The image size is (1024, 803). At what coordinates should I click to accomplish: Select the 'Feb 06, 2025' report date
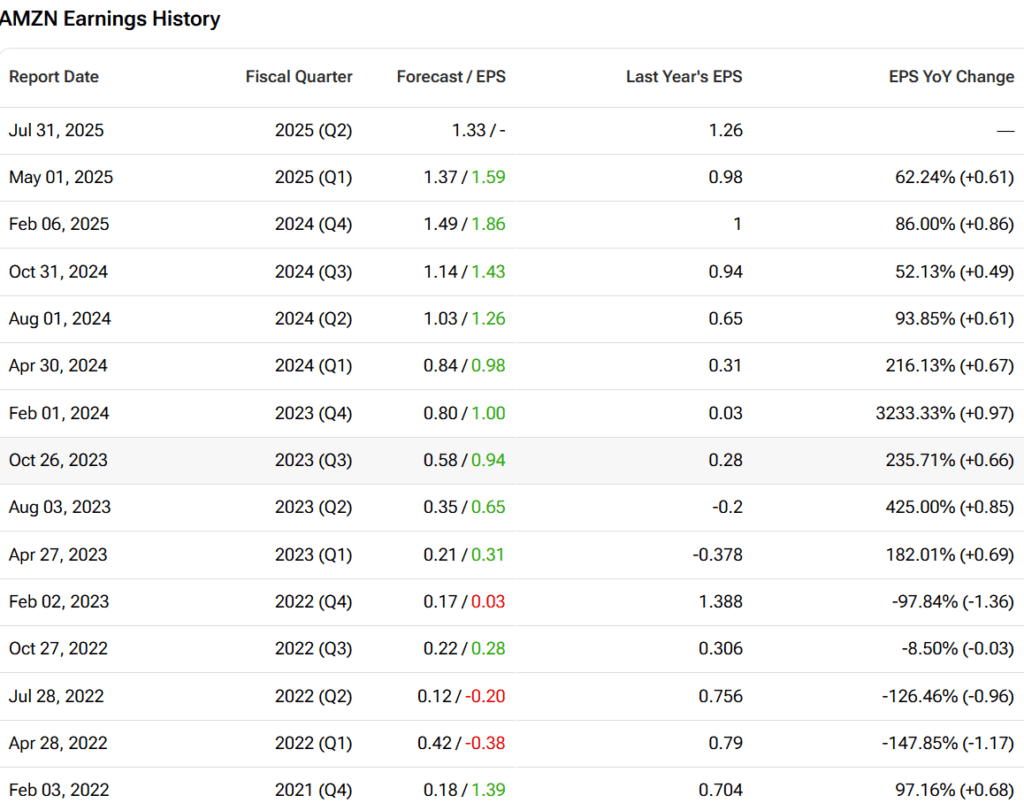pos(59,225)
